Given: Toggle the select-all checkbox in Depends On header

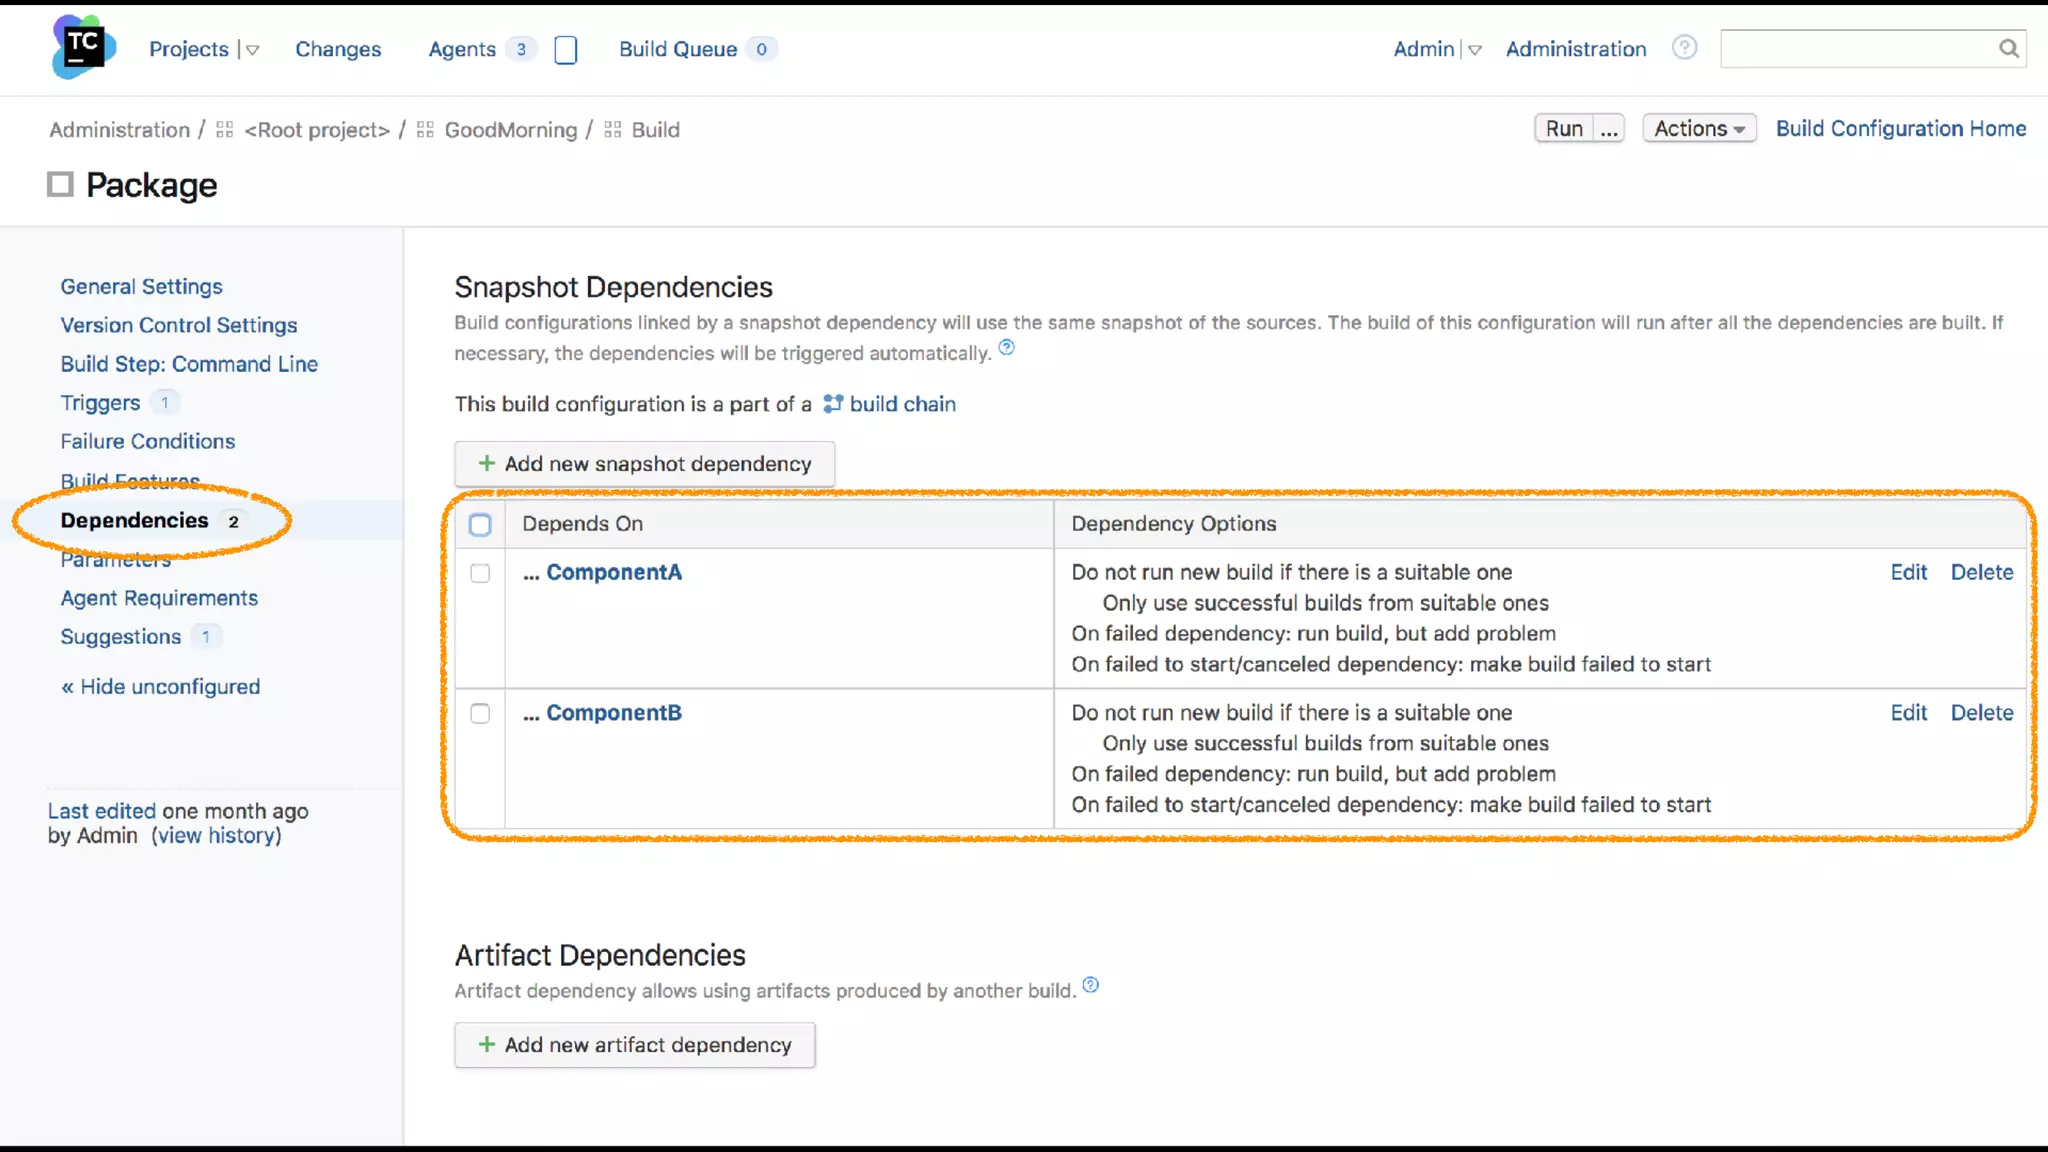Looking at the screenshot, I should 480,524.
